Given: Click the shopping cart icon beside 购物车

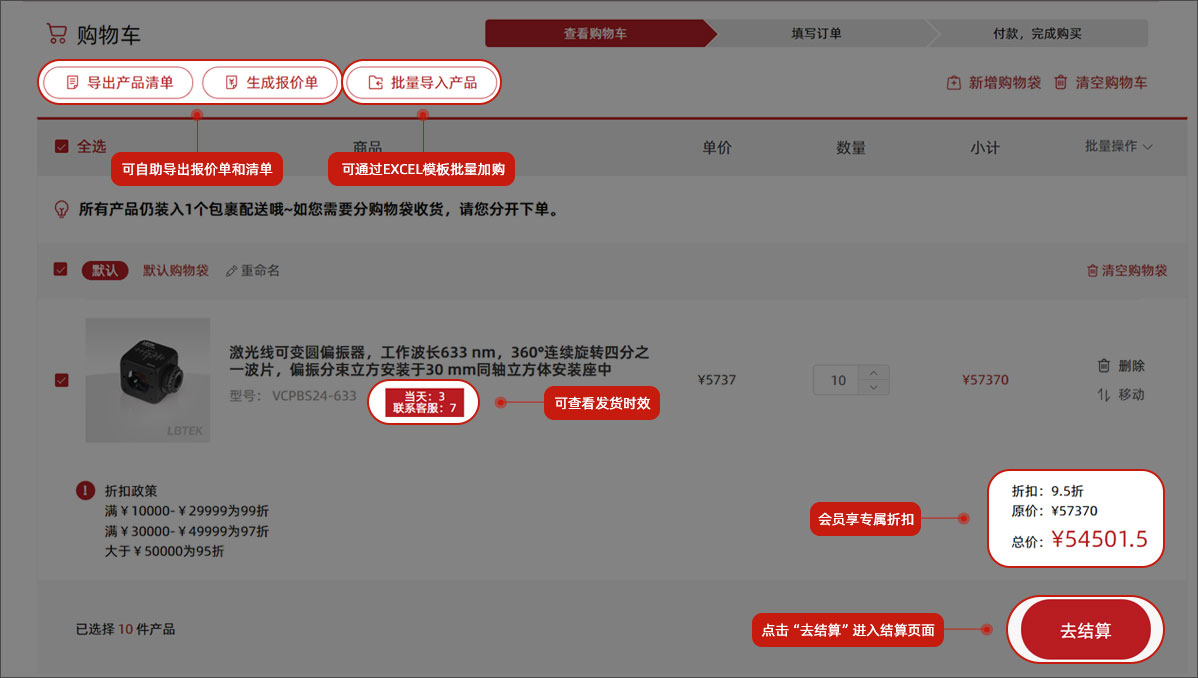Looking at the screenshot, I should (x=57, y=34).
